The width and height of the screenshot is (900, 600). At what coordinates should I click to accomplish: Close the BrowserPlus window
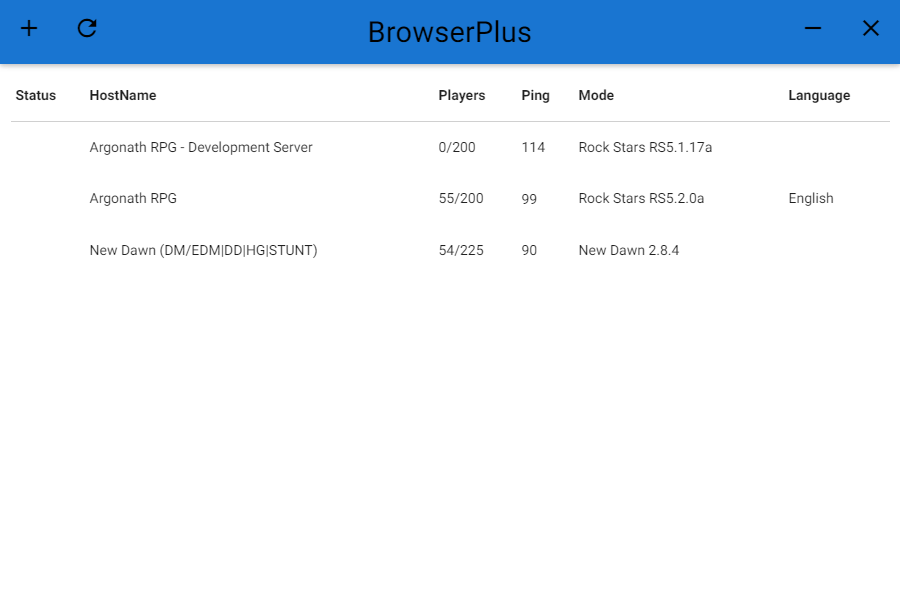(x=871, y=28)
